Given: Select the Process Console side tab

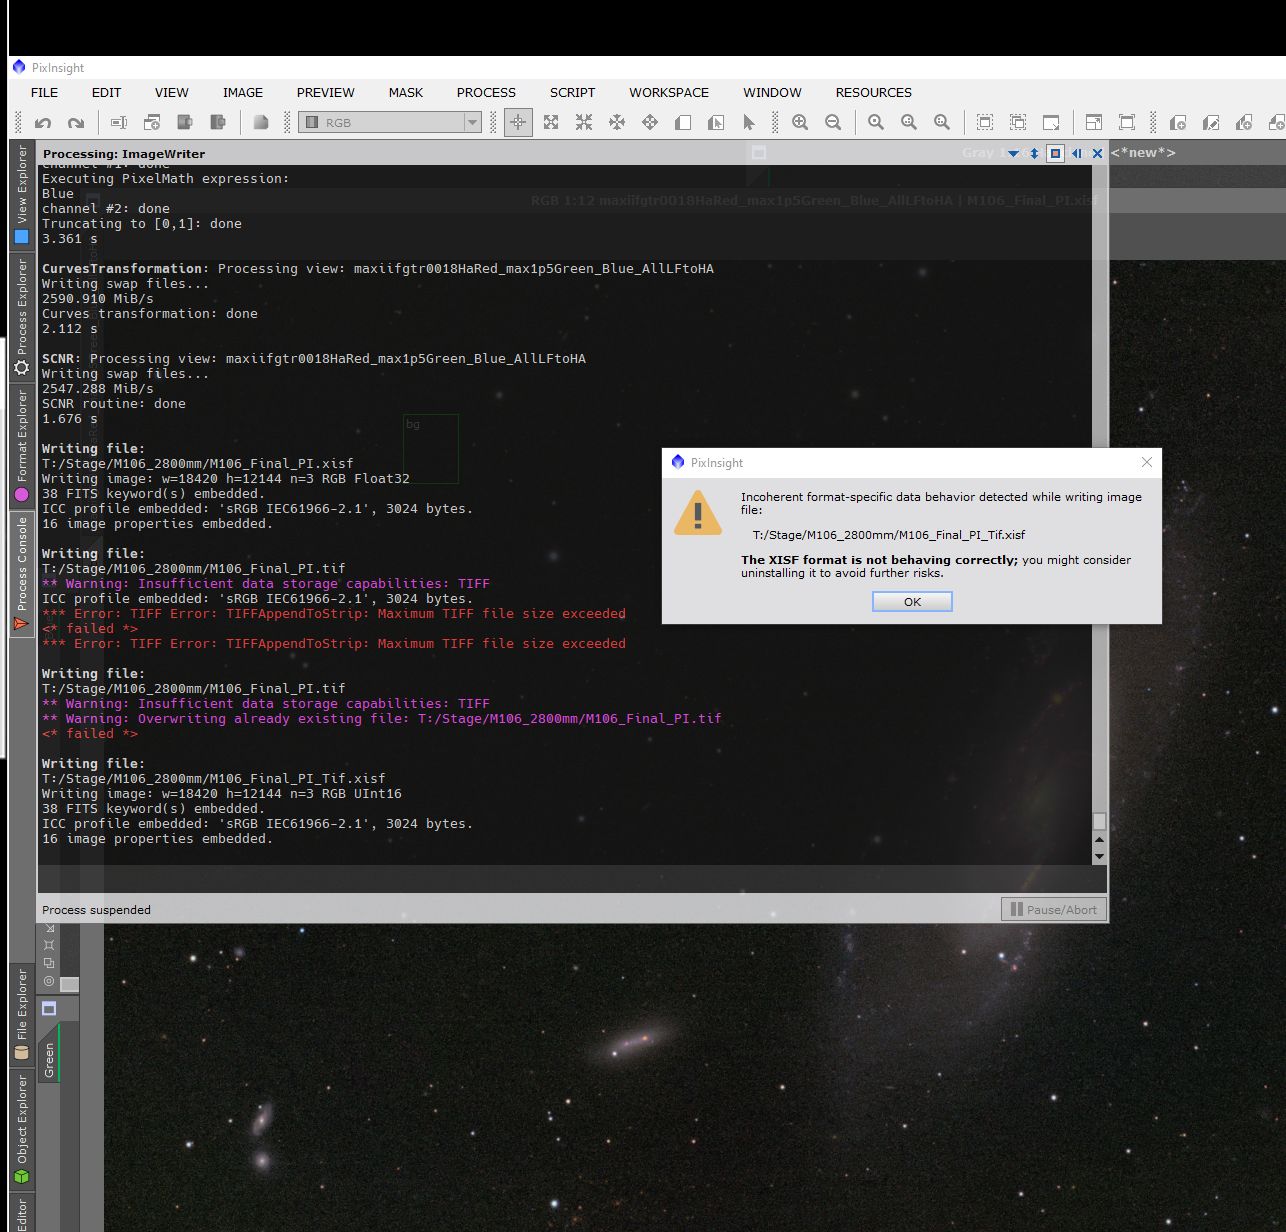Looking at the screenshot, I should [x=21, y=574].
